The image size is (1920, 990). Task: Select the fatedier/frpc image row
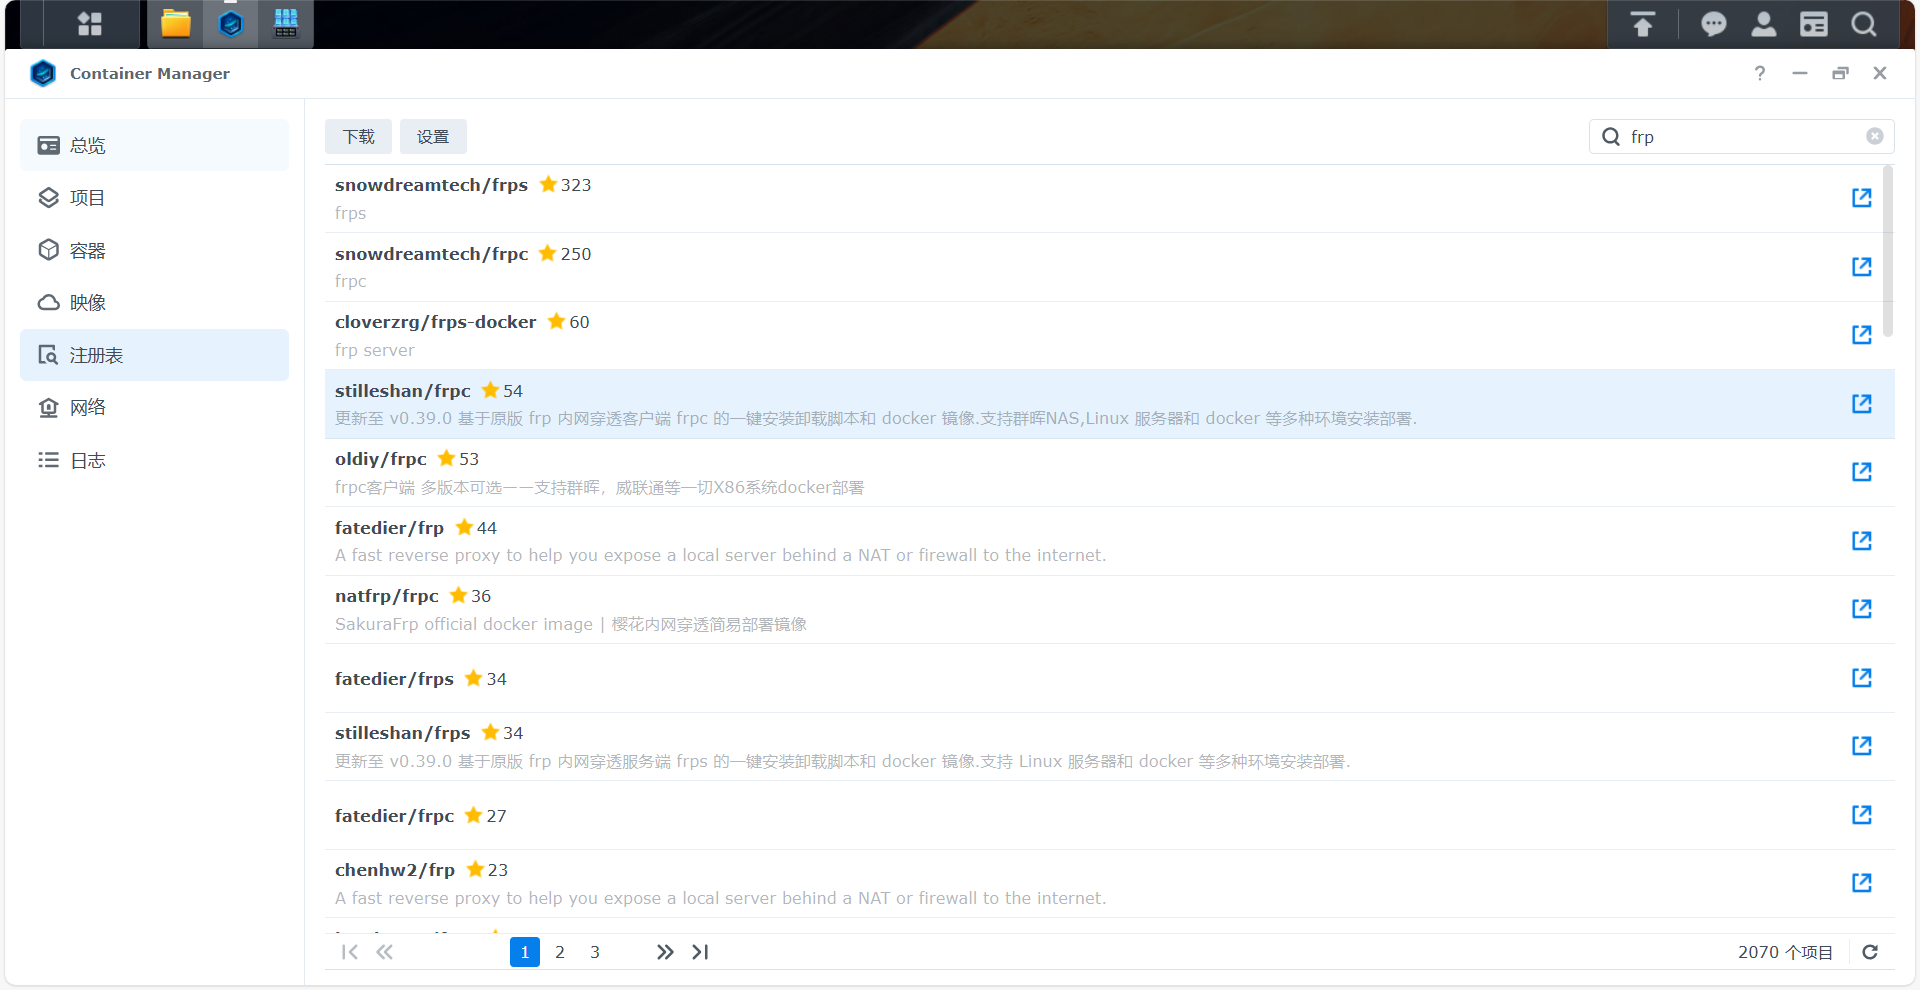pos(1110,815)
